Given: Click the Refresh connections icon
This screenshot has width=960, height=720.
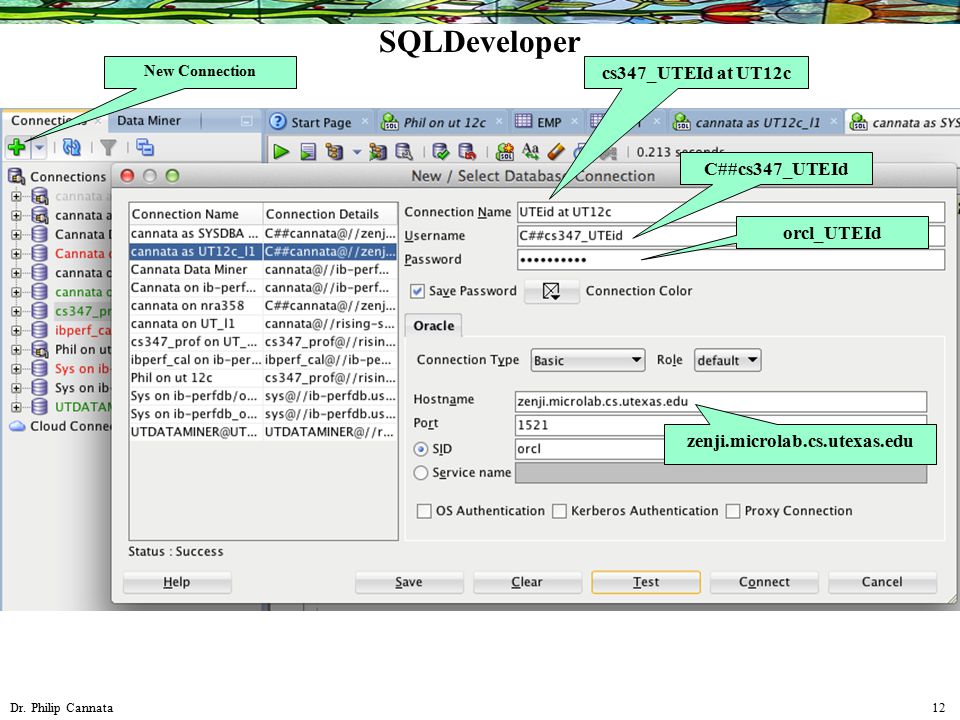Looking at the screenshot, I should (x=72, y=148).
